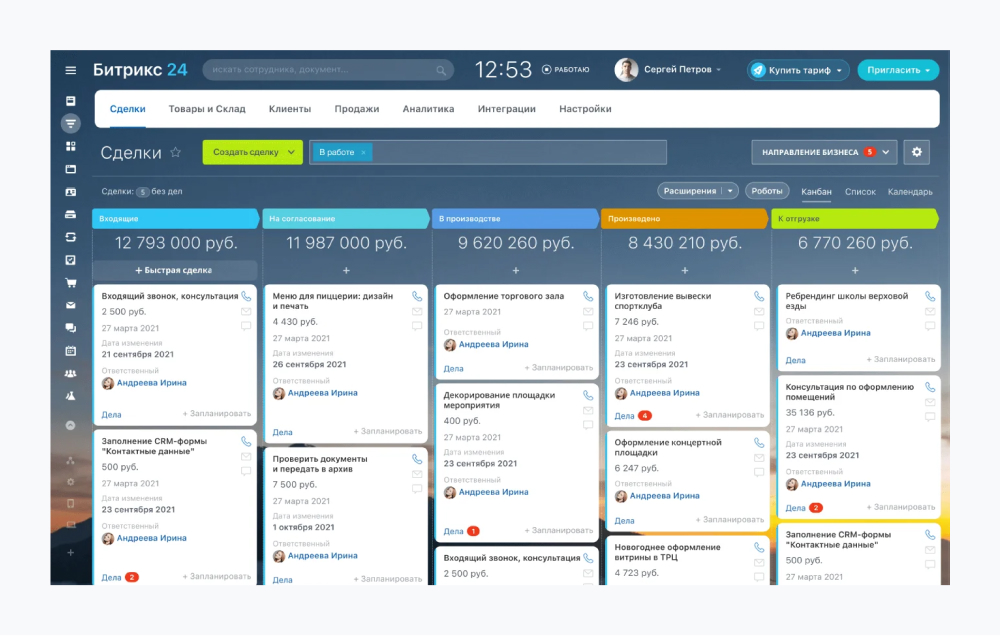Viewport: 1000px width, 636px height.
Task: Star the Сделки page as favorite
Action: (x=176, y=153)
